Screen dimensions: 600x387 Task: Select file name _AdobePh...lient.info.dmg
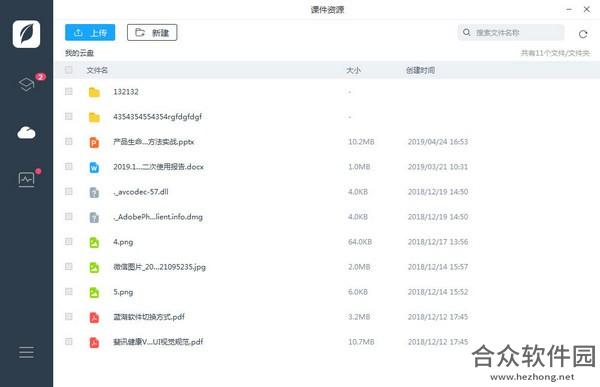coord(158,217)
